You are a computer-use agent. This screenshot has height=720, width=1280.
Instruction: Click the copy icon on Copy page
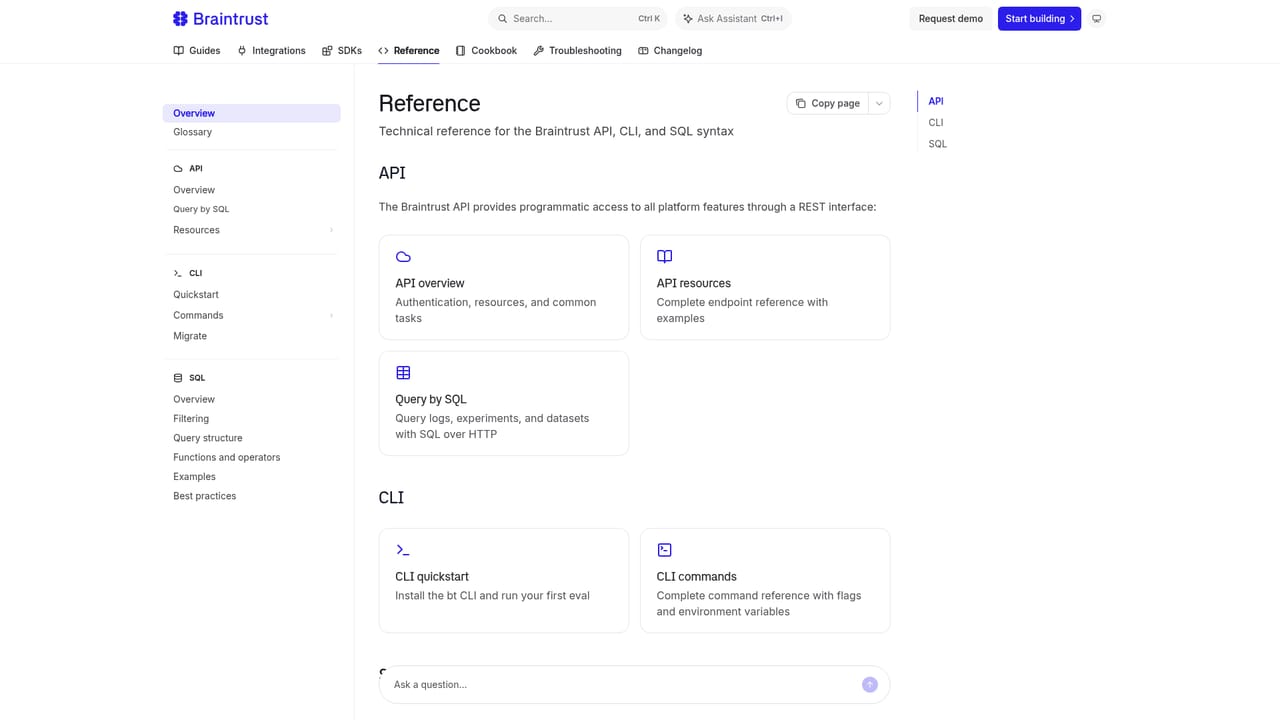coord(800,103)
